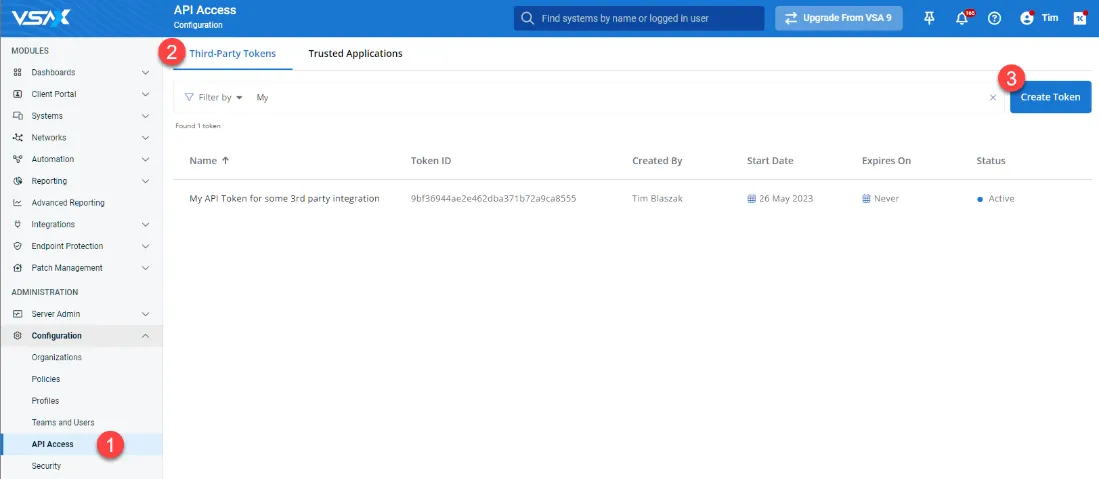1099x479 pixels.
Task: Click the help question mark icon
Action: 994,18
